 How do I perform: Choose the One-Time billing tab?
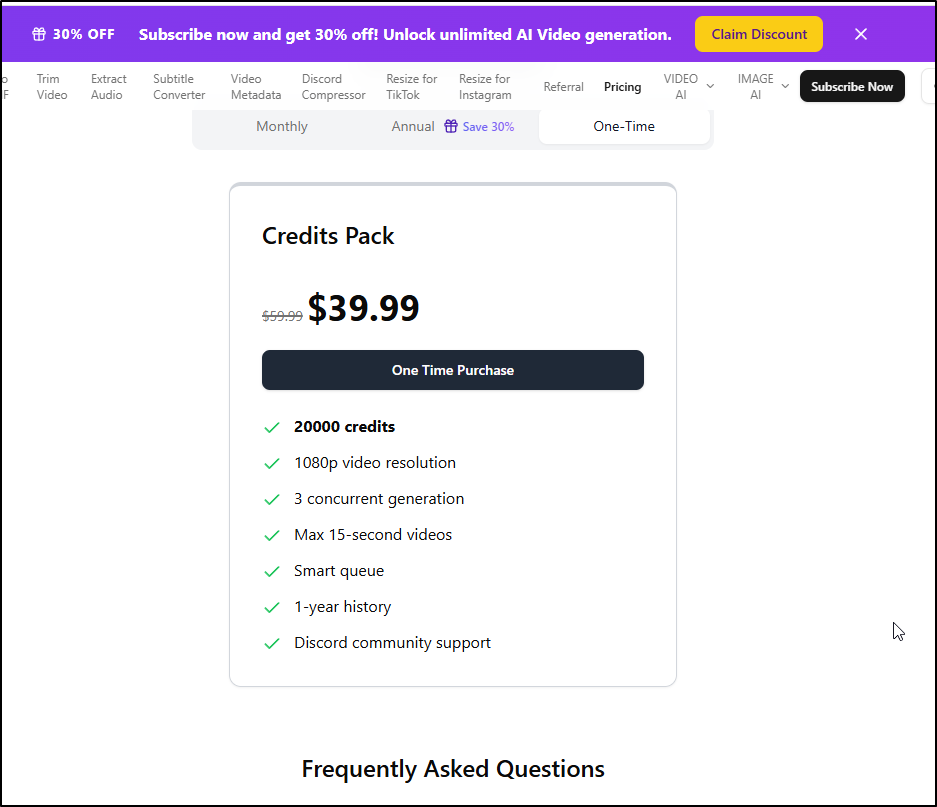[x=624, y=127]
